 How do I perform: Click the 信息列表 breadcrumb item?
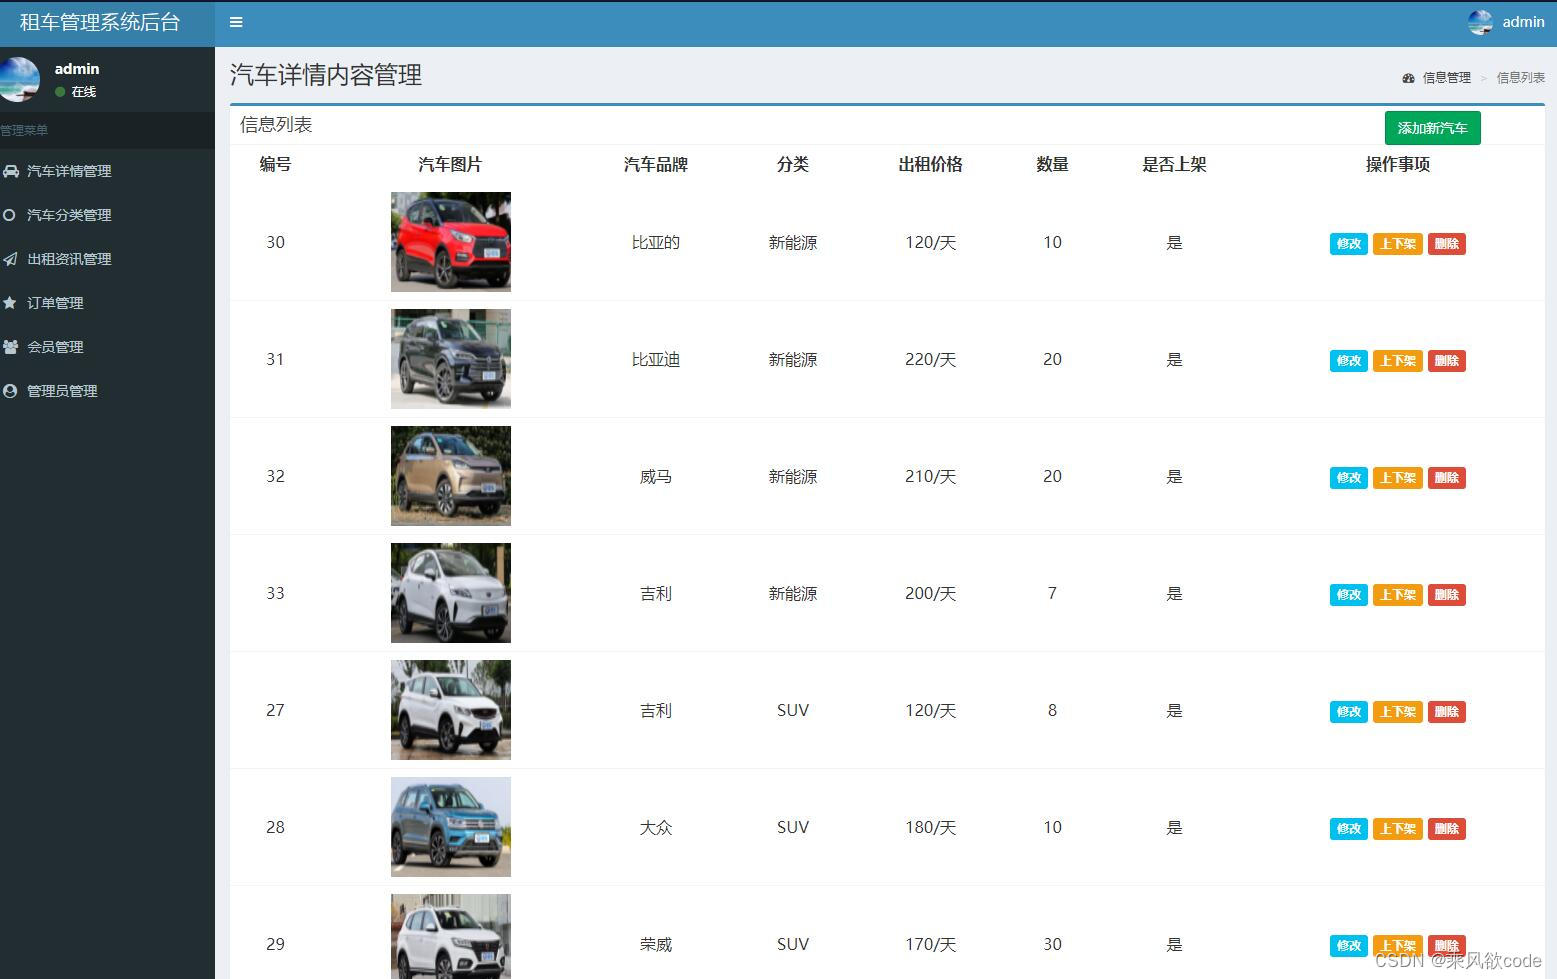[1520, 78]
